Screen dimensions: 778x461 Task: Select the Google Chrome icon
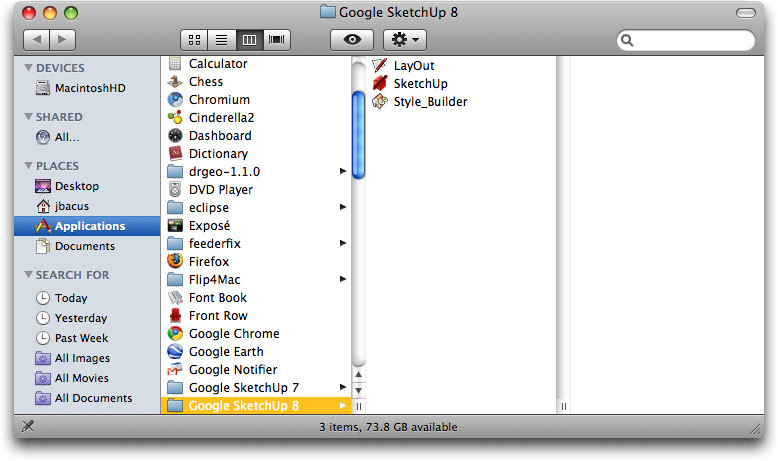click(x=175, y=333)
